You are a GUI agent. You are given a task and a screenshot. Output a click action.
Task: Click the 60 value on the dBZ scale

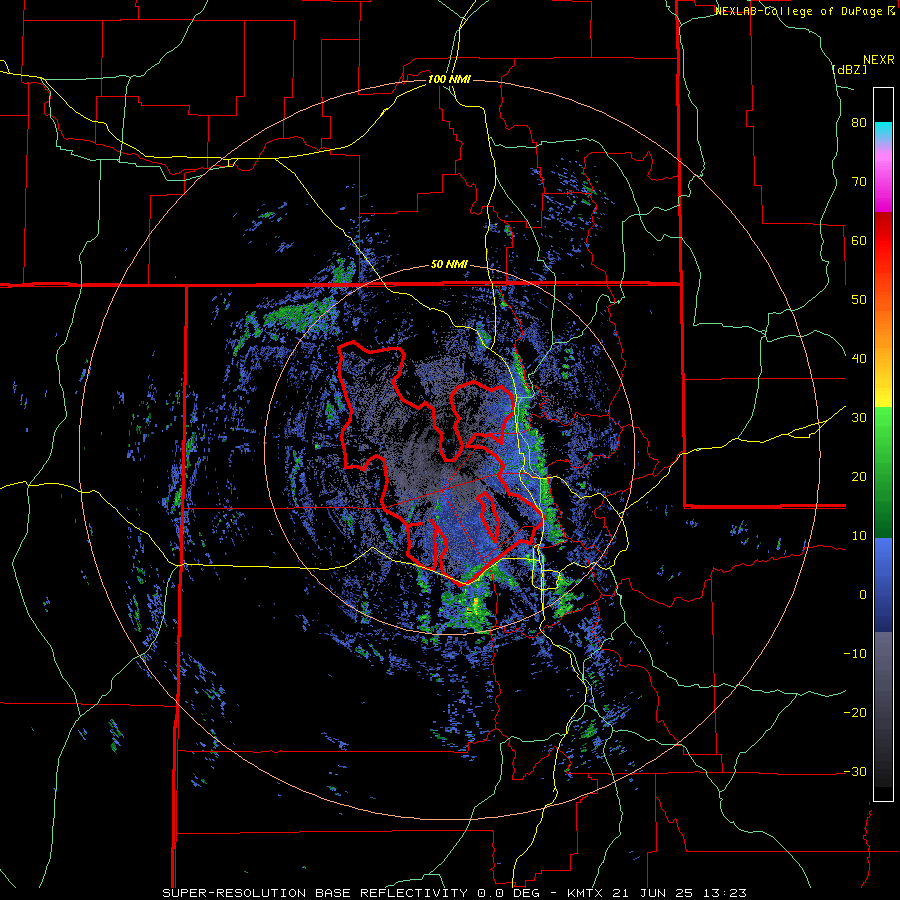(x=859, y=240)
